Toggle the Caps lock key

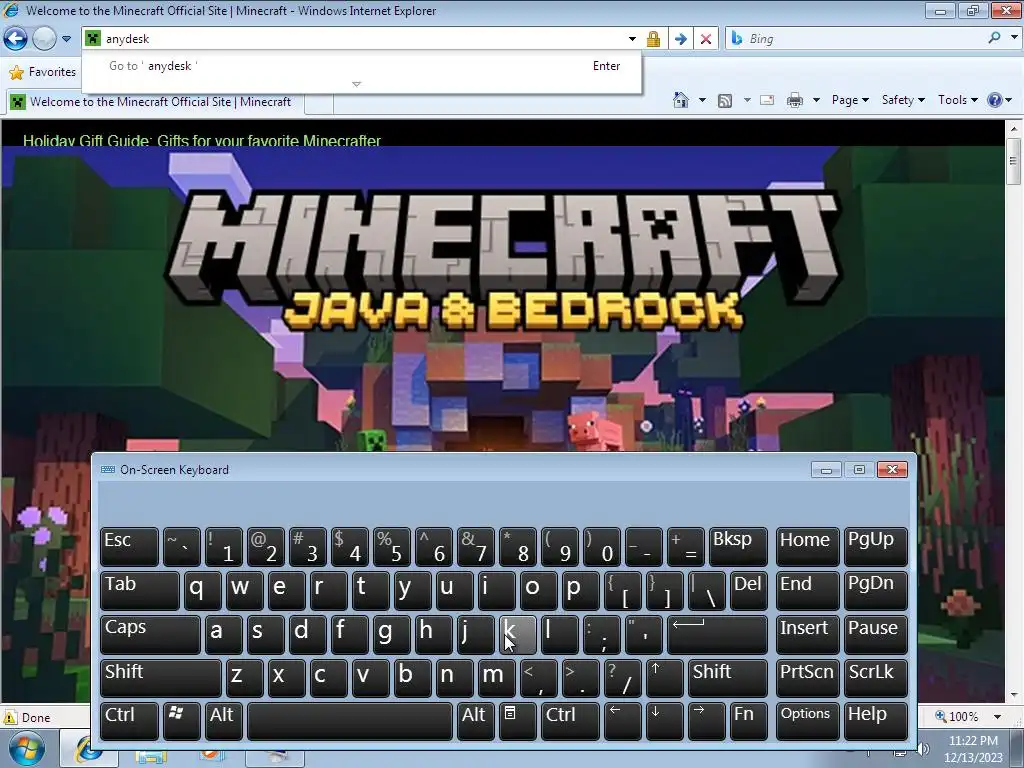[150, 634]
